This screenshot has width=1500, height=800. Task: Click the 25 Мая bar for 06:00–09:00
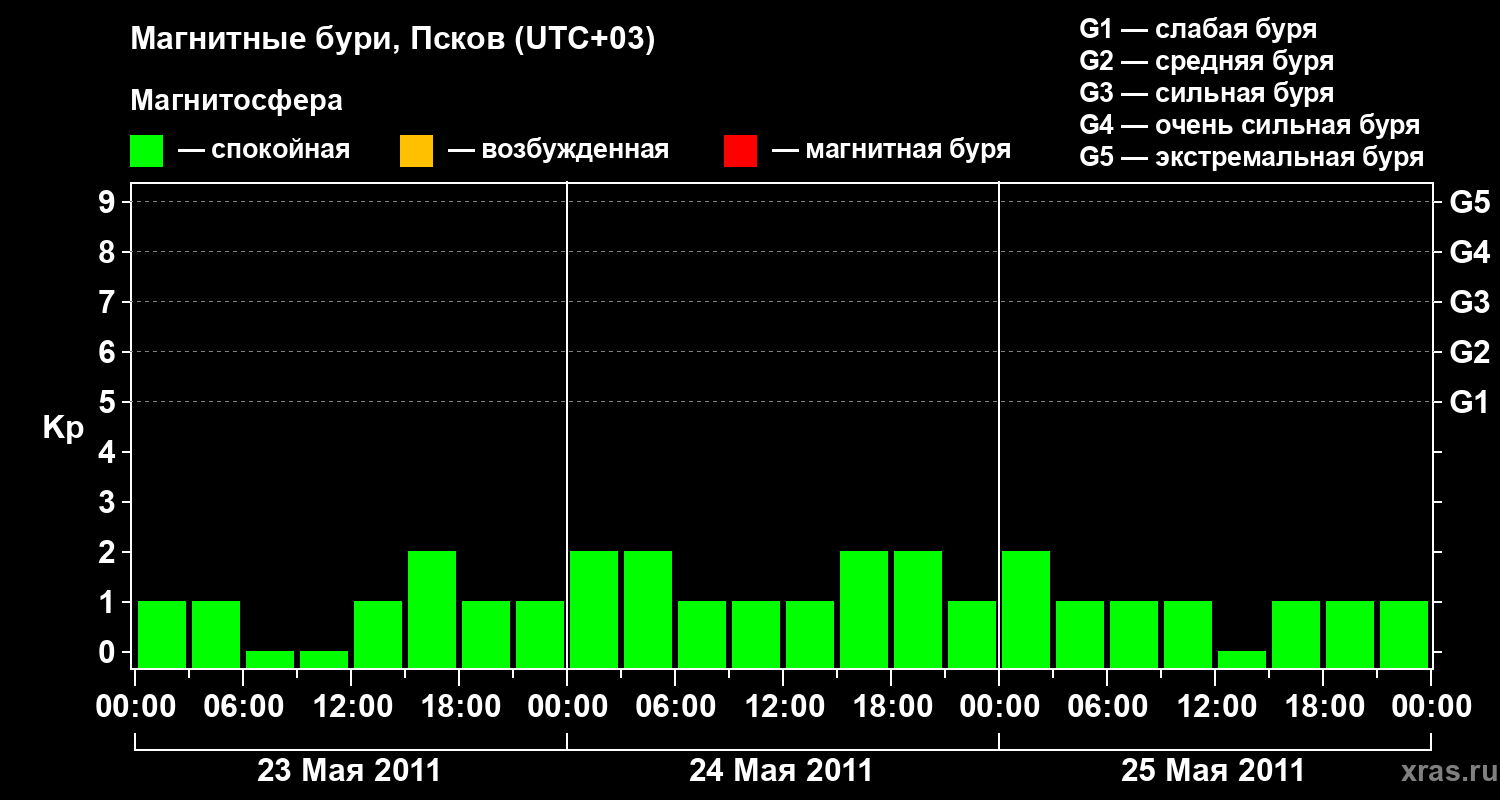1134,634
